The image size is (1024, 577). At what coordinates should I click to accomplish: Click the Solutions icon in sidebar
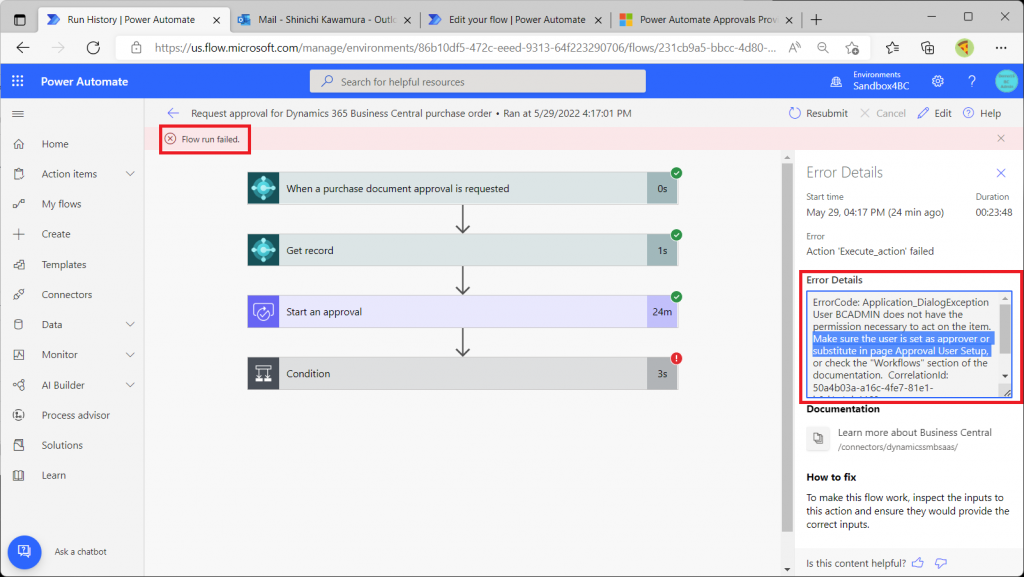click(19, 445)
